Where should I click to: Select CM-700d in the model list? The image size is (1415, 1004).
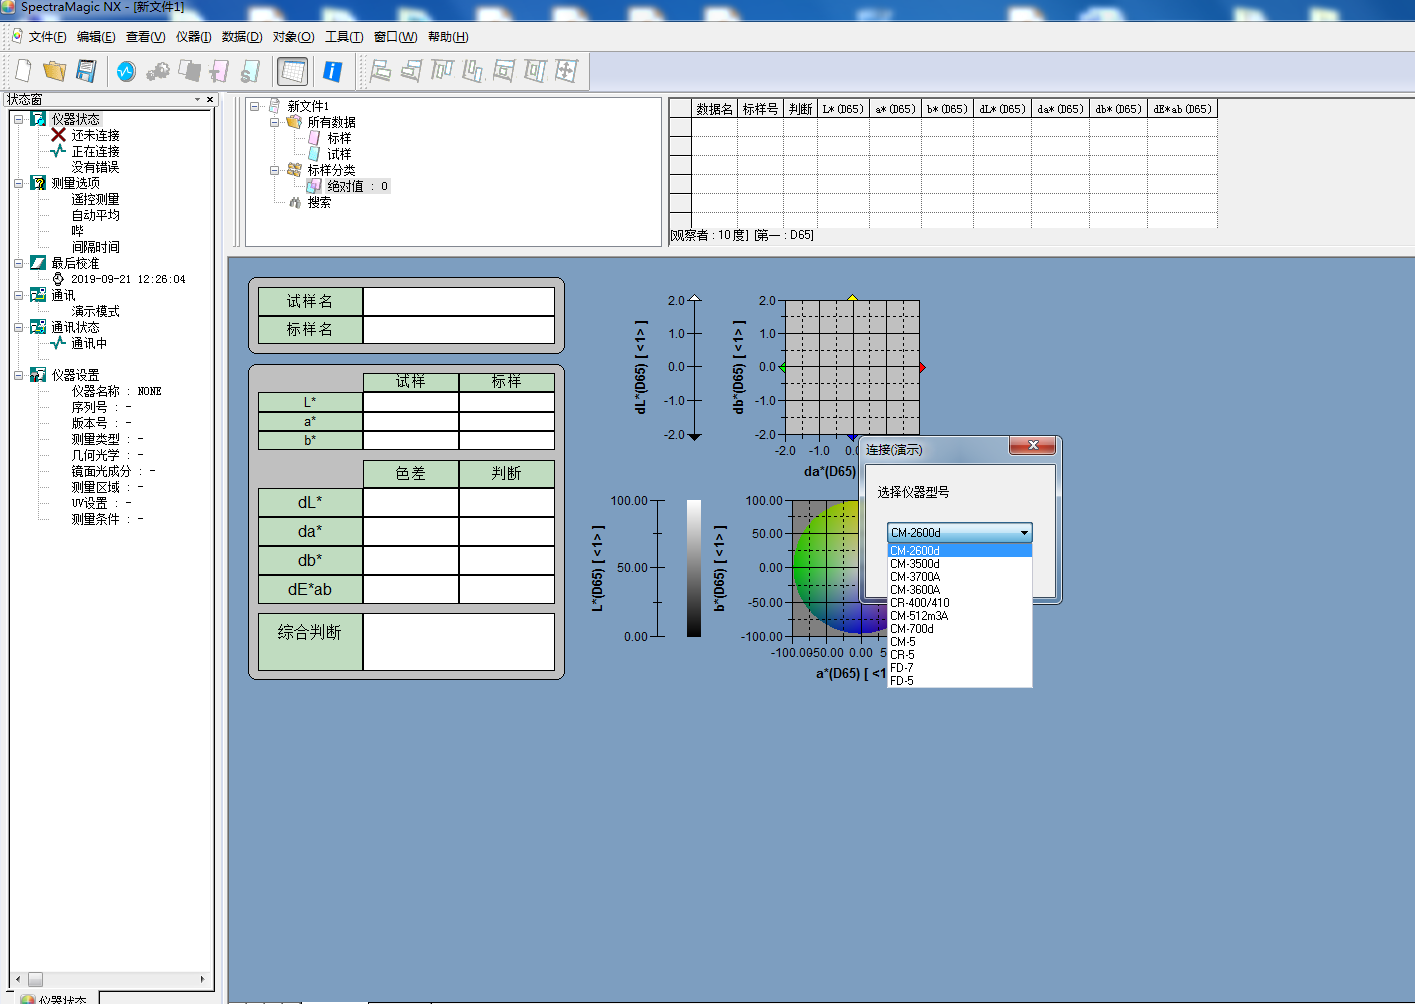(x=959, y=629)
